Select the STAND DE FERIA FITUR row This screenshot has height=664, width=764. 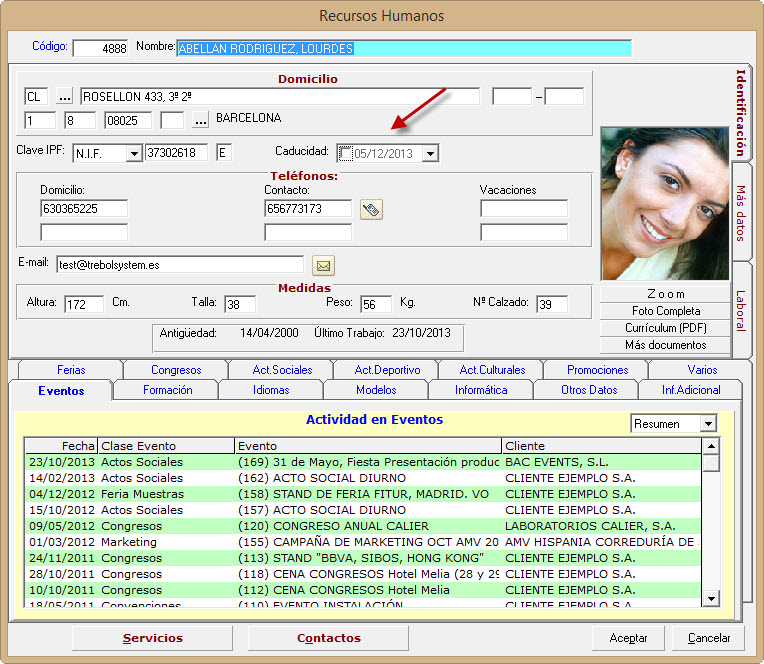(x=363, y=494)
